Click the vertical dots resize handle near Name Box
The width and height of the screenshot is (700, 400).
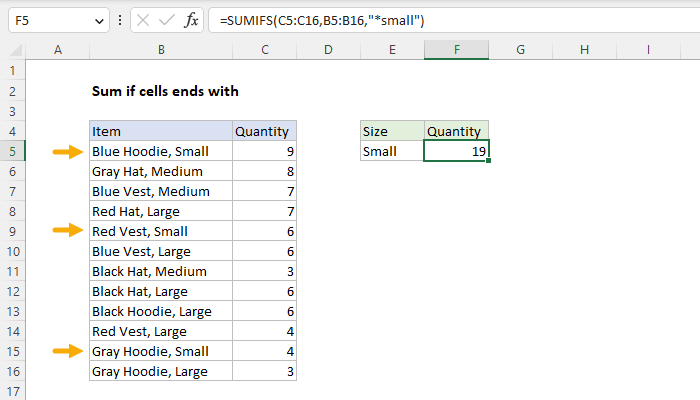[120, 20]
